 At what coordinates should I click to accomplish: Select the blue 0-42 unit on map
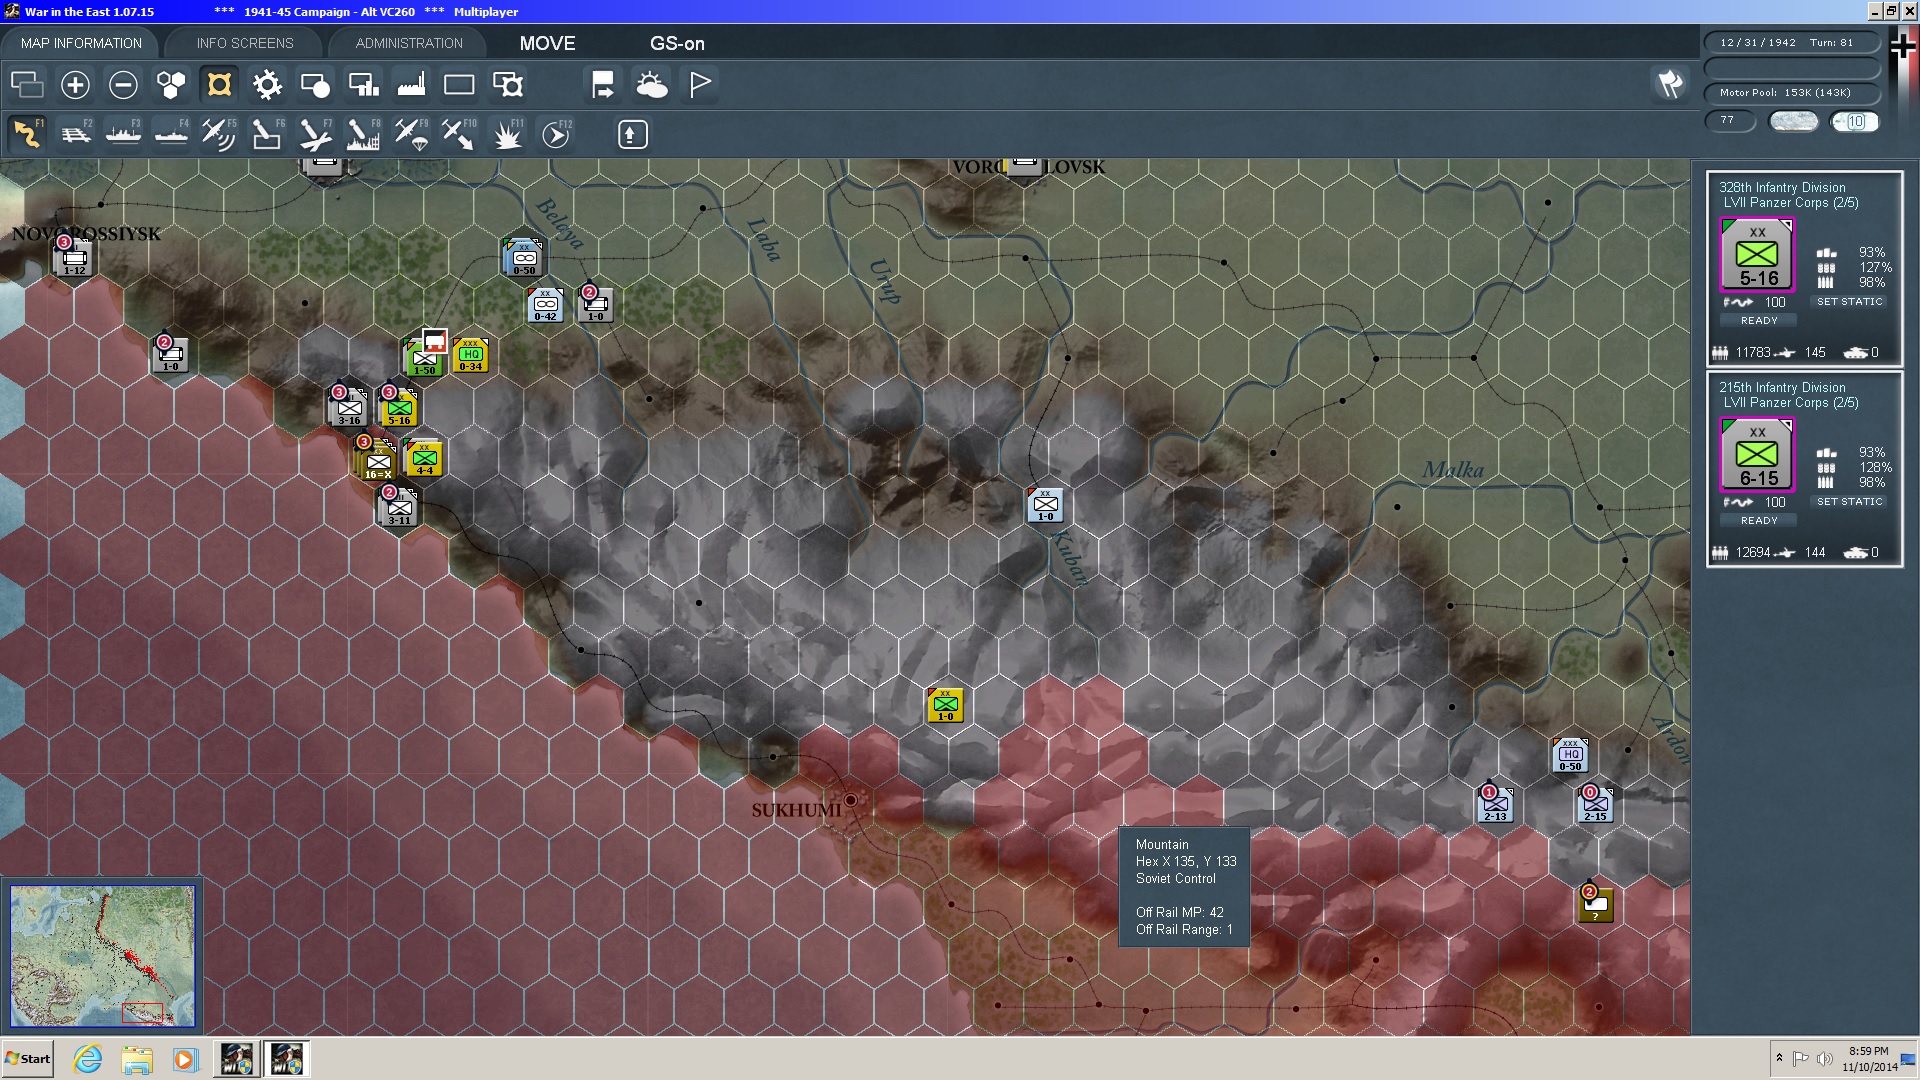click(x=545, y=305)
